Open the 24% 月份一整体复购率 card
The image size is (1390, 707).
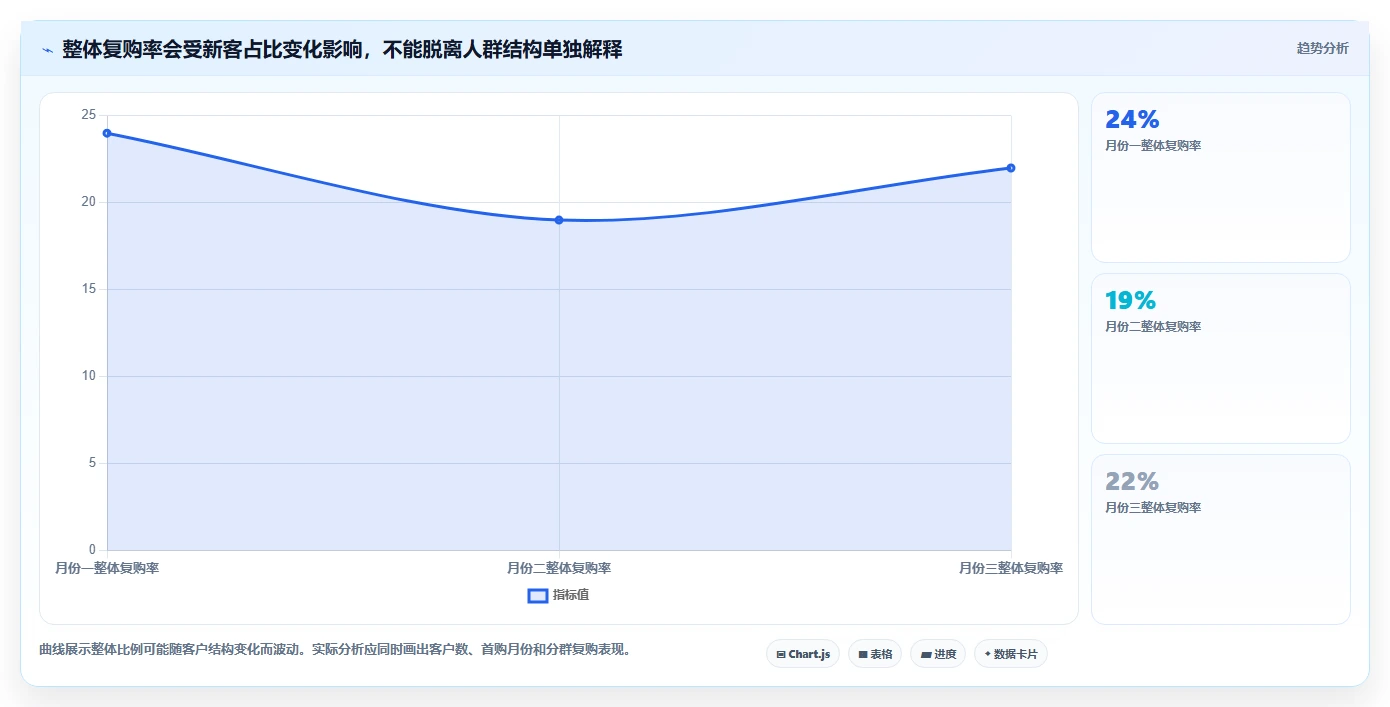tap(1220, 178)
